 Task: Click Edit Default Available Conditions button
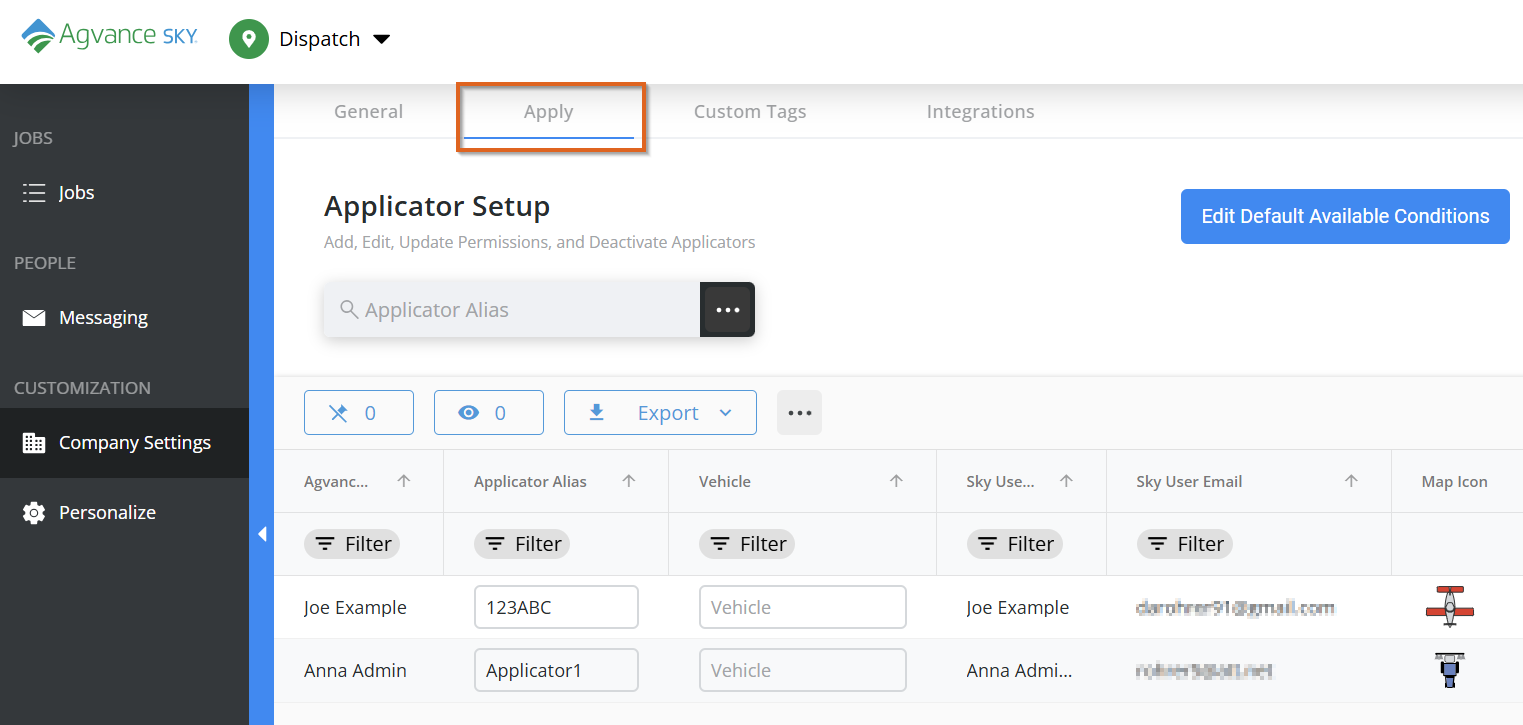(x=1345, y=216)
